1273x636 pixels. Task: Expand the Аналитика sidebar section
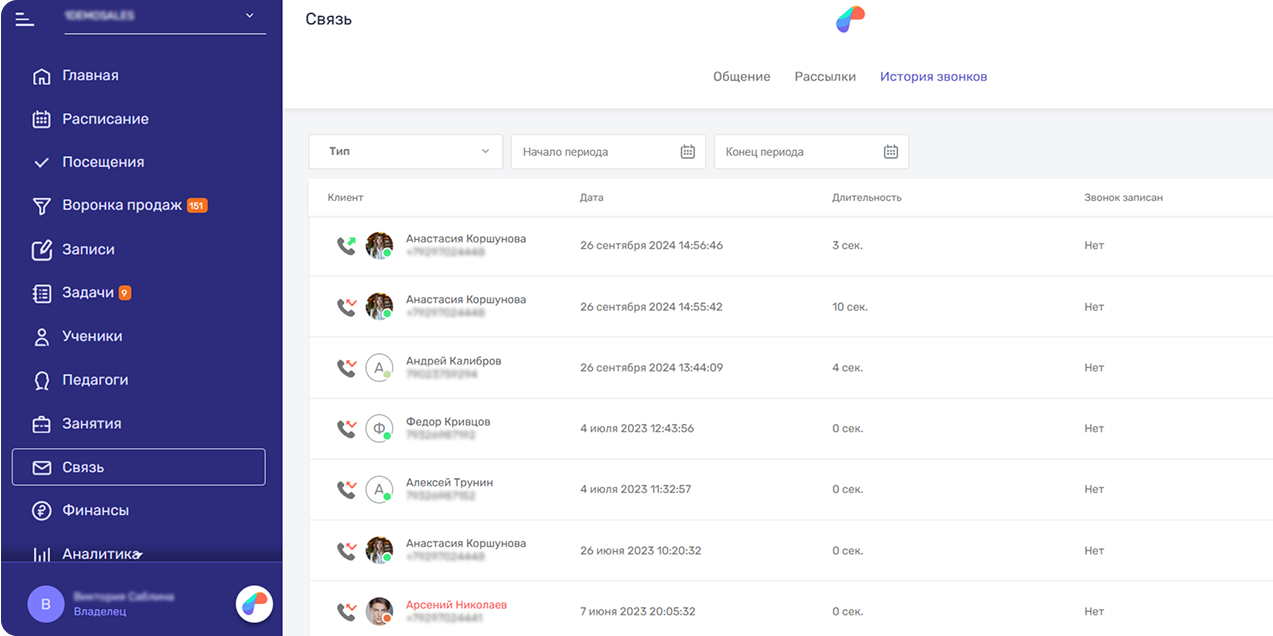(x=100, y=553)
